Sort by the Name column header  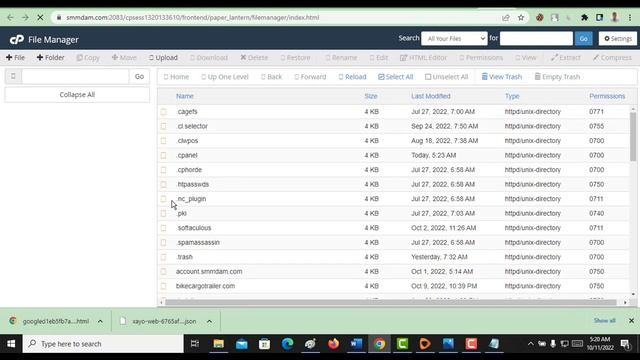tap(184, 96)
